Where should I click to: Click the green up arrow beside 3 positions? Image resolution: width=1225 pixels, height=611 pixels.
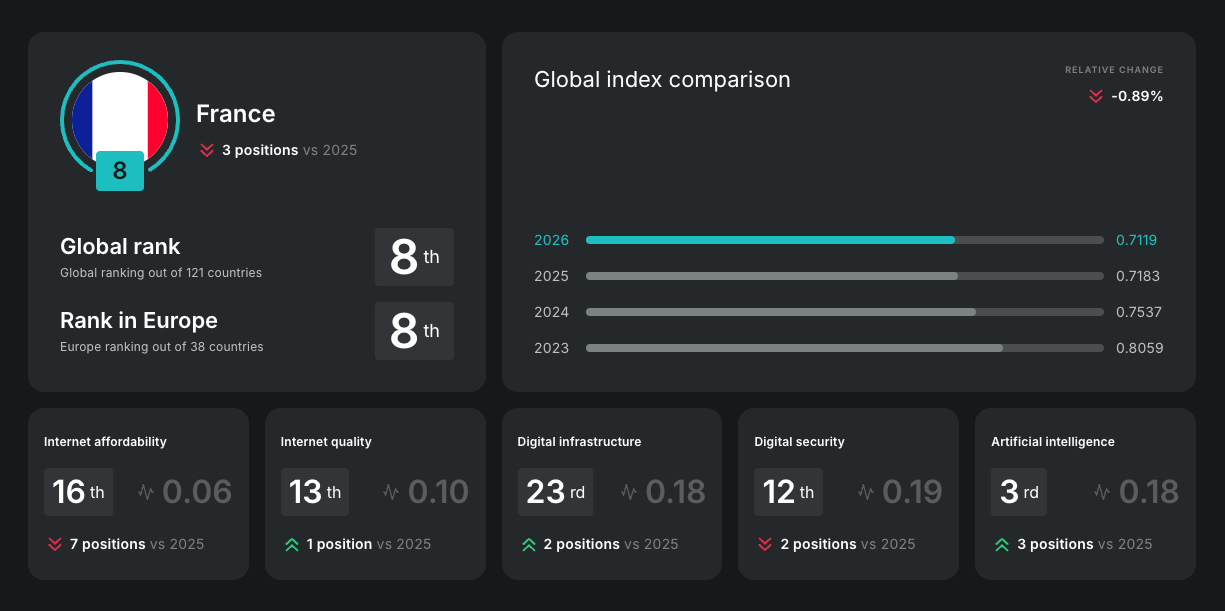(x=1002, y=544)
